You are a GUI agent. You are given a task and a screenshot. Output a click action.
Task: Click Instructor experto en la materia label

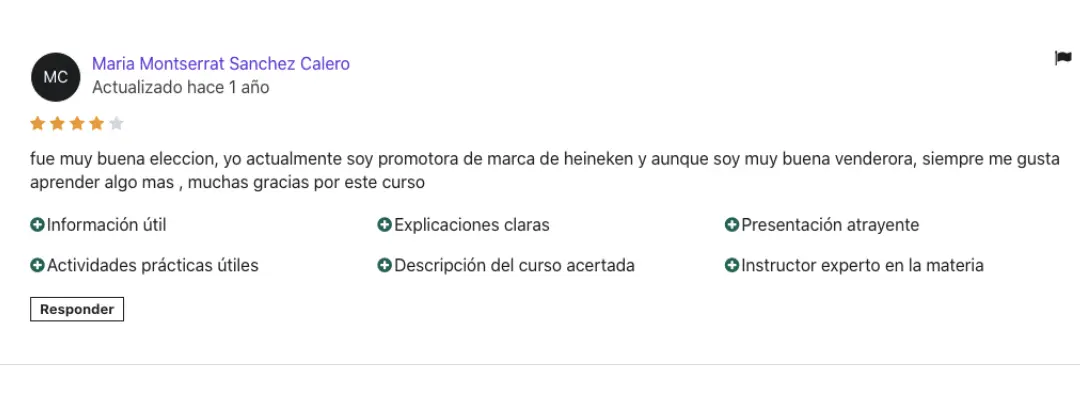pyautogui.click(x=863, y=265)
